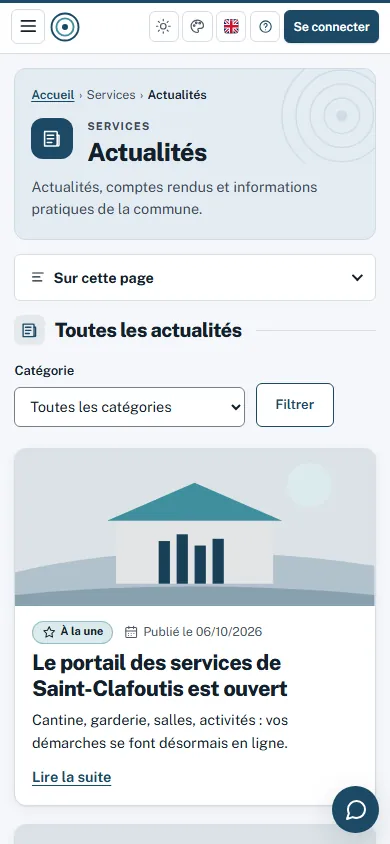
Task: Open article Le portail des services title
Action: [160, 676]
